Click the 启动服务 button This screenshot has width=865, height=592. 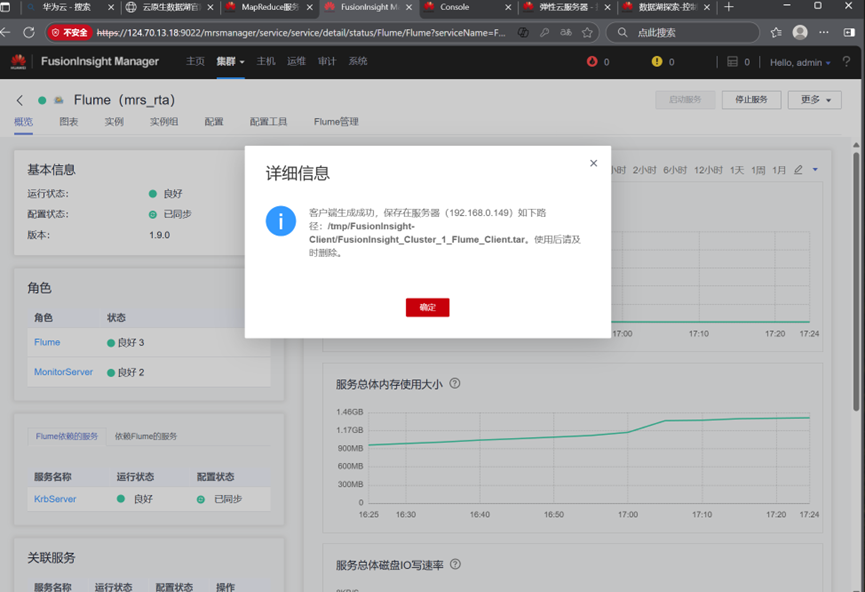tap(685, 100)
